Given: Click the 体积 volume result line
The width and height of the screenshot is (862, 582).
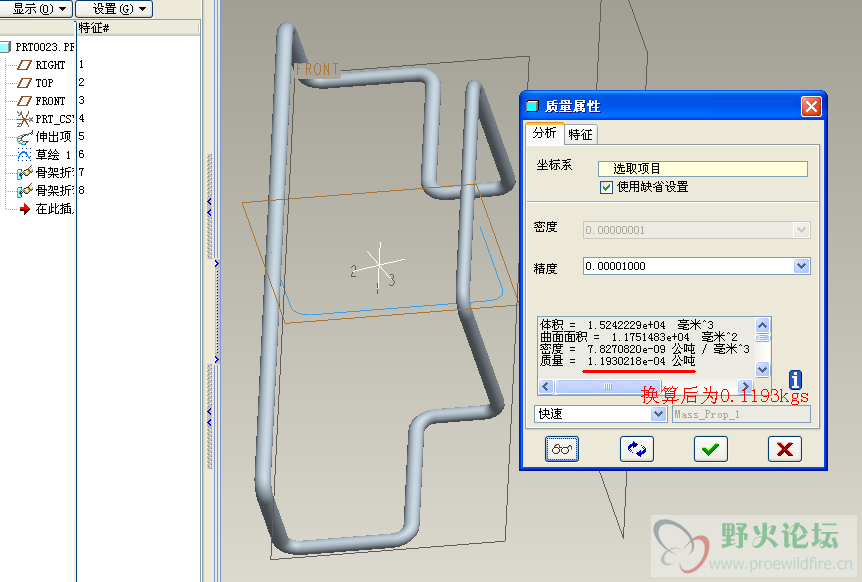Looking at the screenshot, I should (x=627, y=325).
